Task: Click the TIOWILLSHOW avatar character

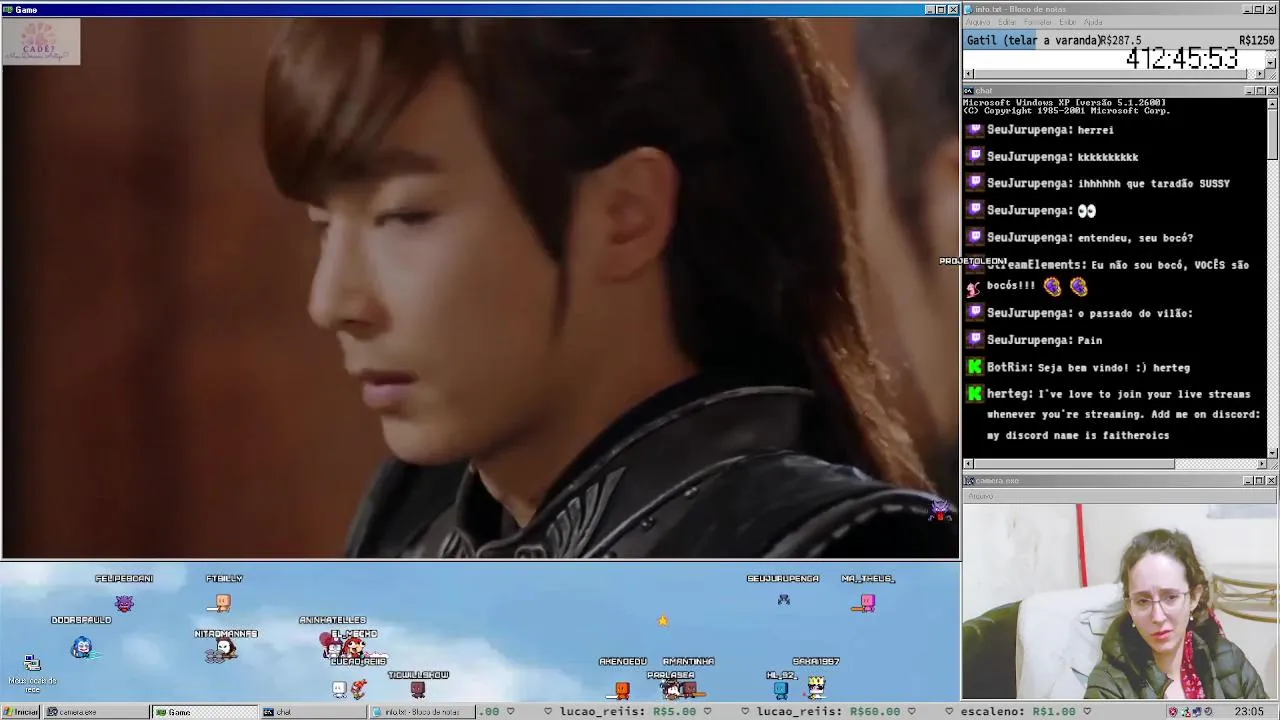Action: (418, 689)
